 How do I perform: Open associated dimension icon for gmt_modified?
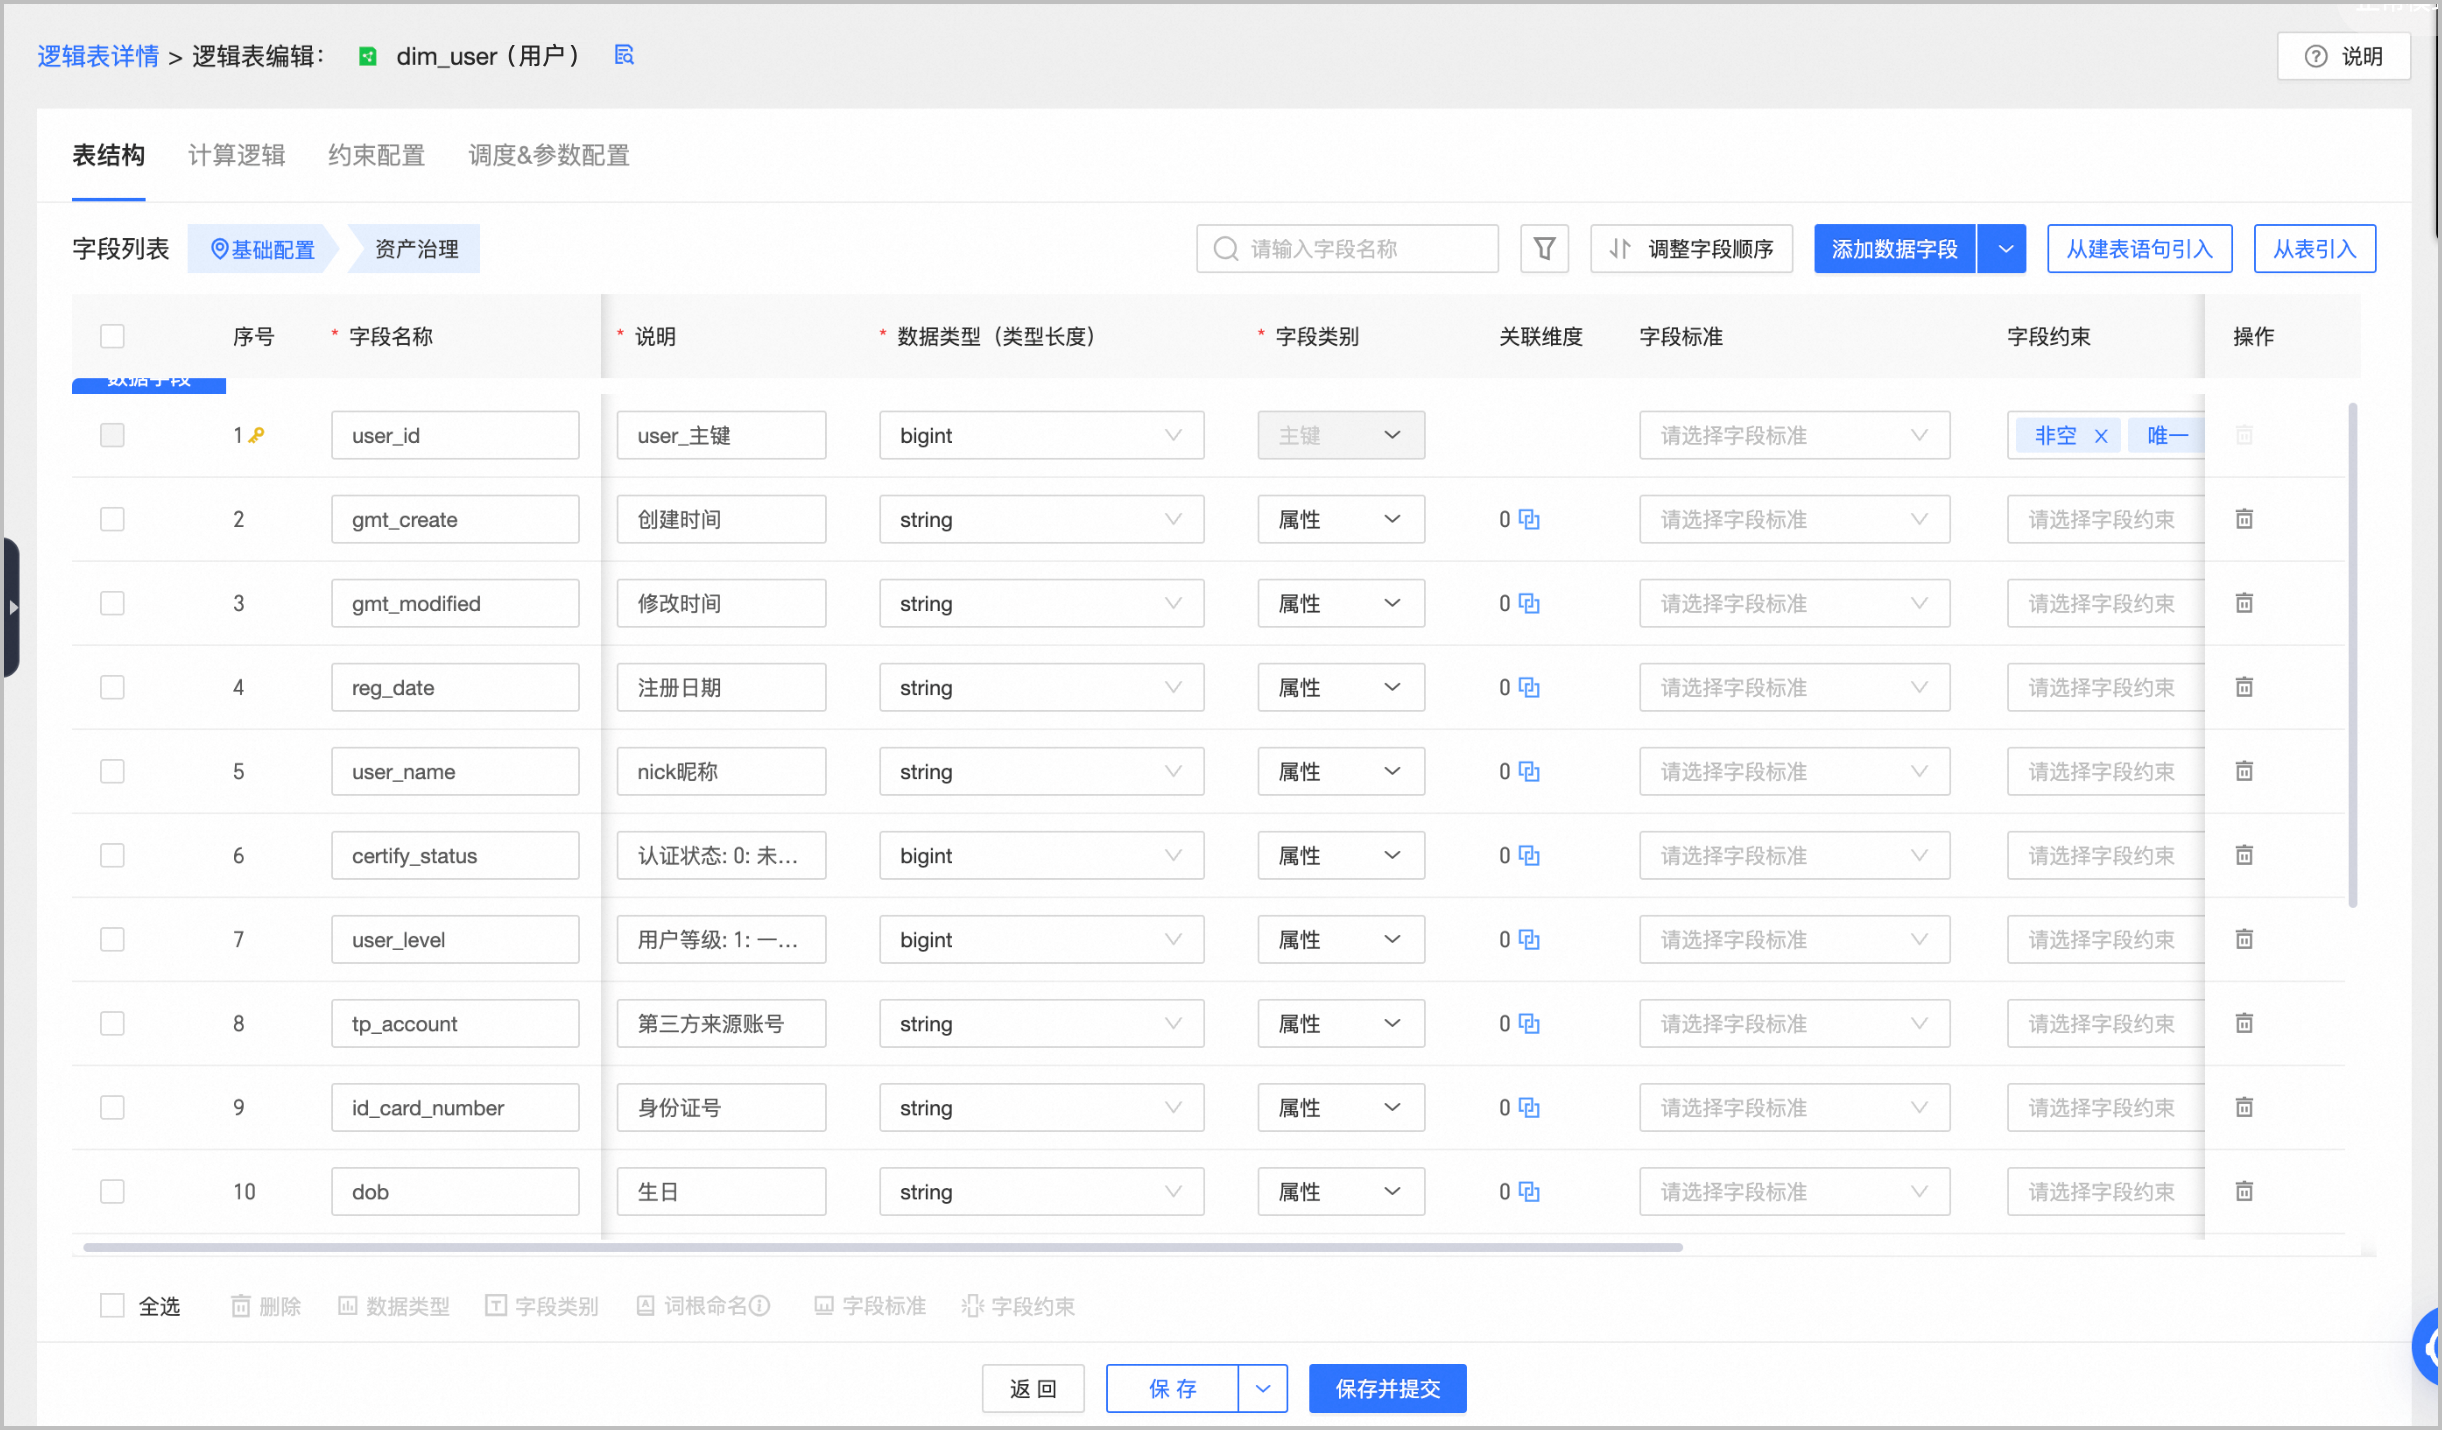[1529, 603]
